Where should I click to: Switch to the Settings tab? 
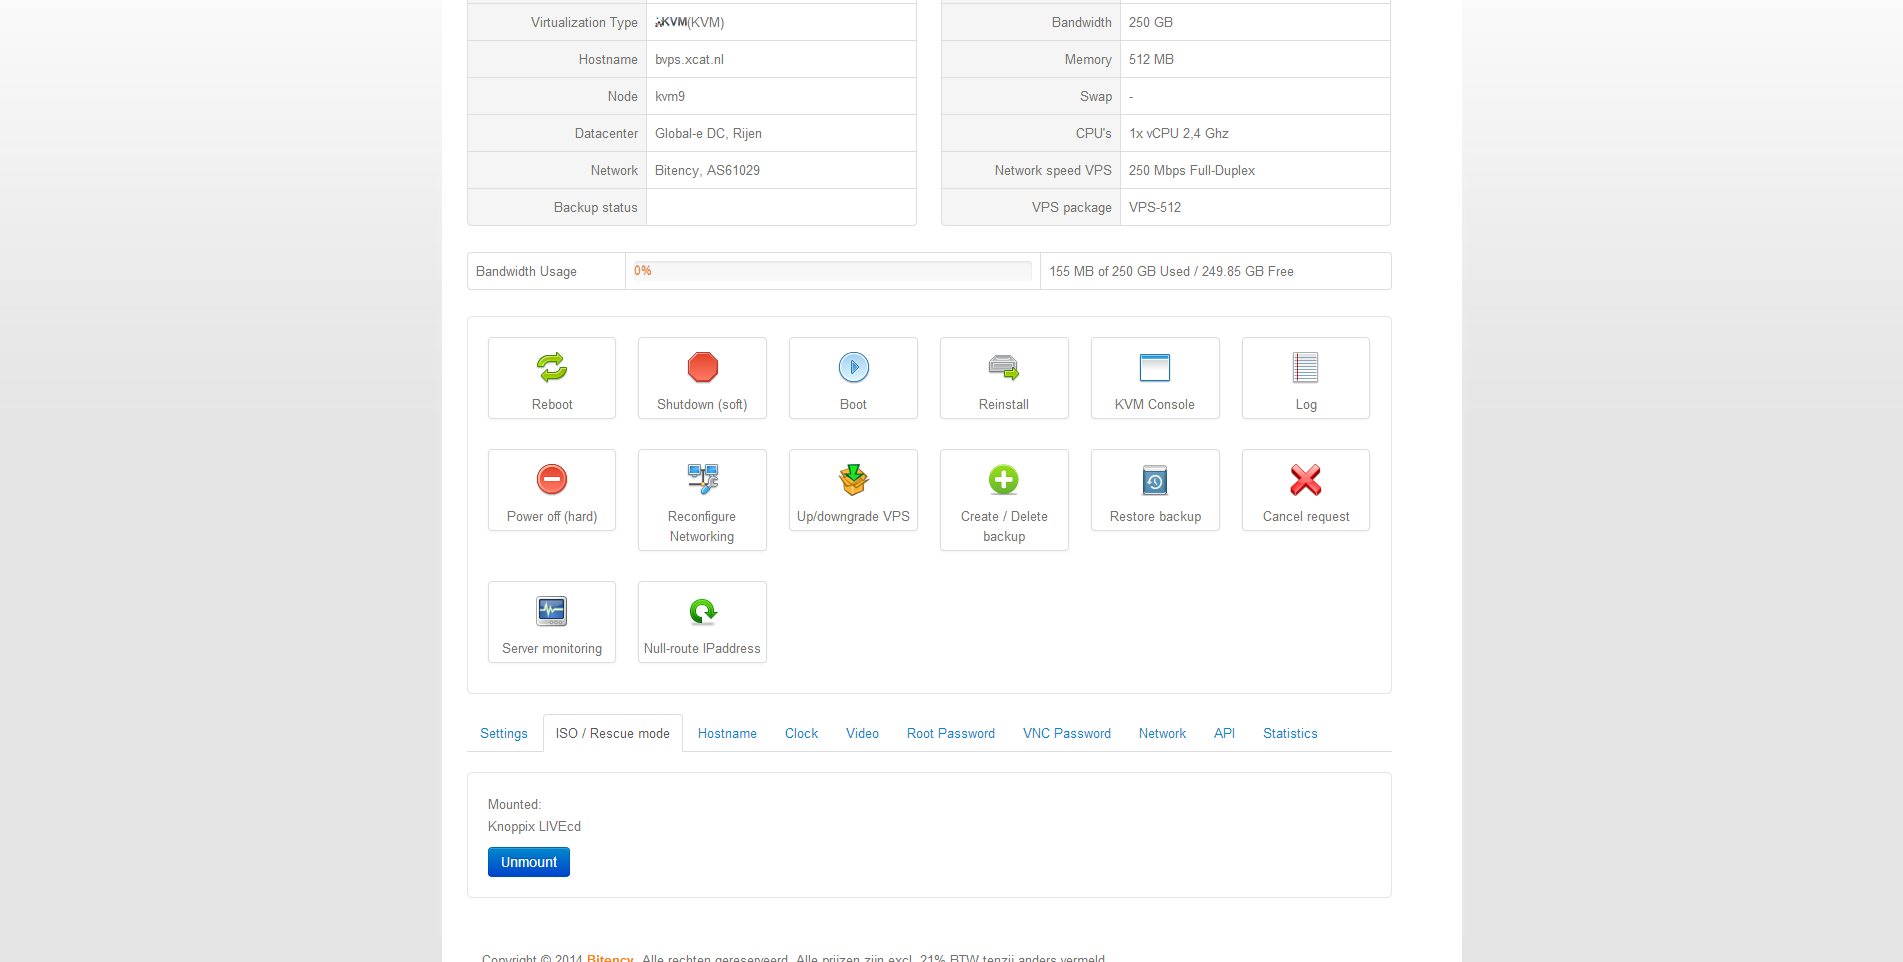point(504,733)
